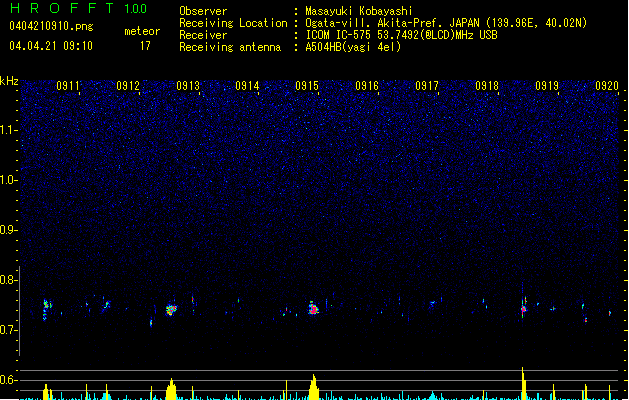Click the 0916 time marker
The height and width of the screenshot is (400, 629).
coord(367,86)
